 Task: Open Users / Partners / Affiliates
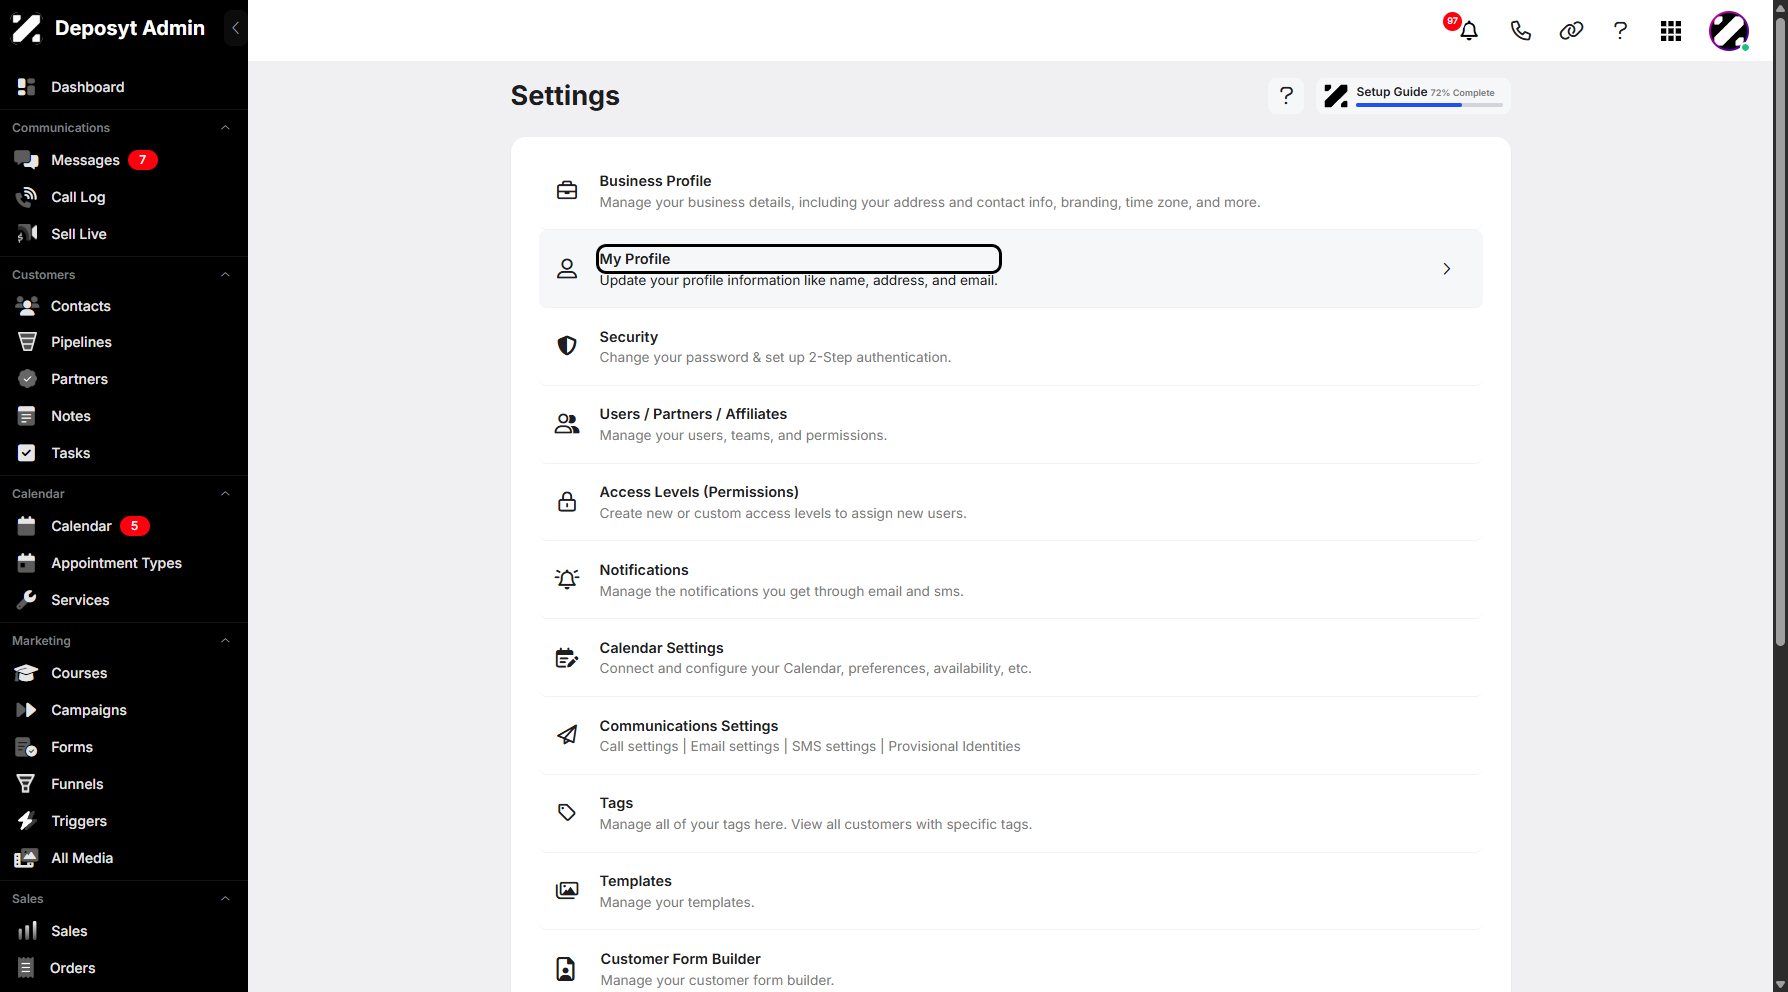[1011, 425]
